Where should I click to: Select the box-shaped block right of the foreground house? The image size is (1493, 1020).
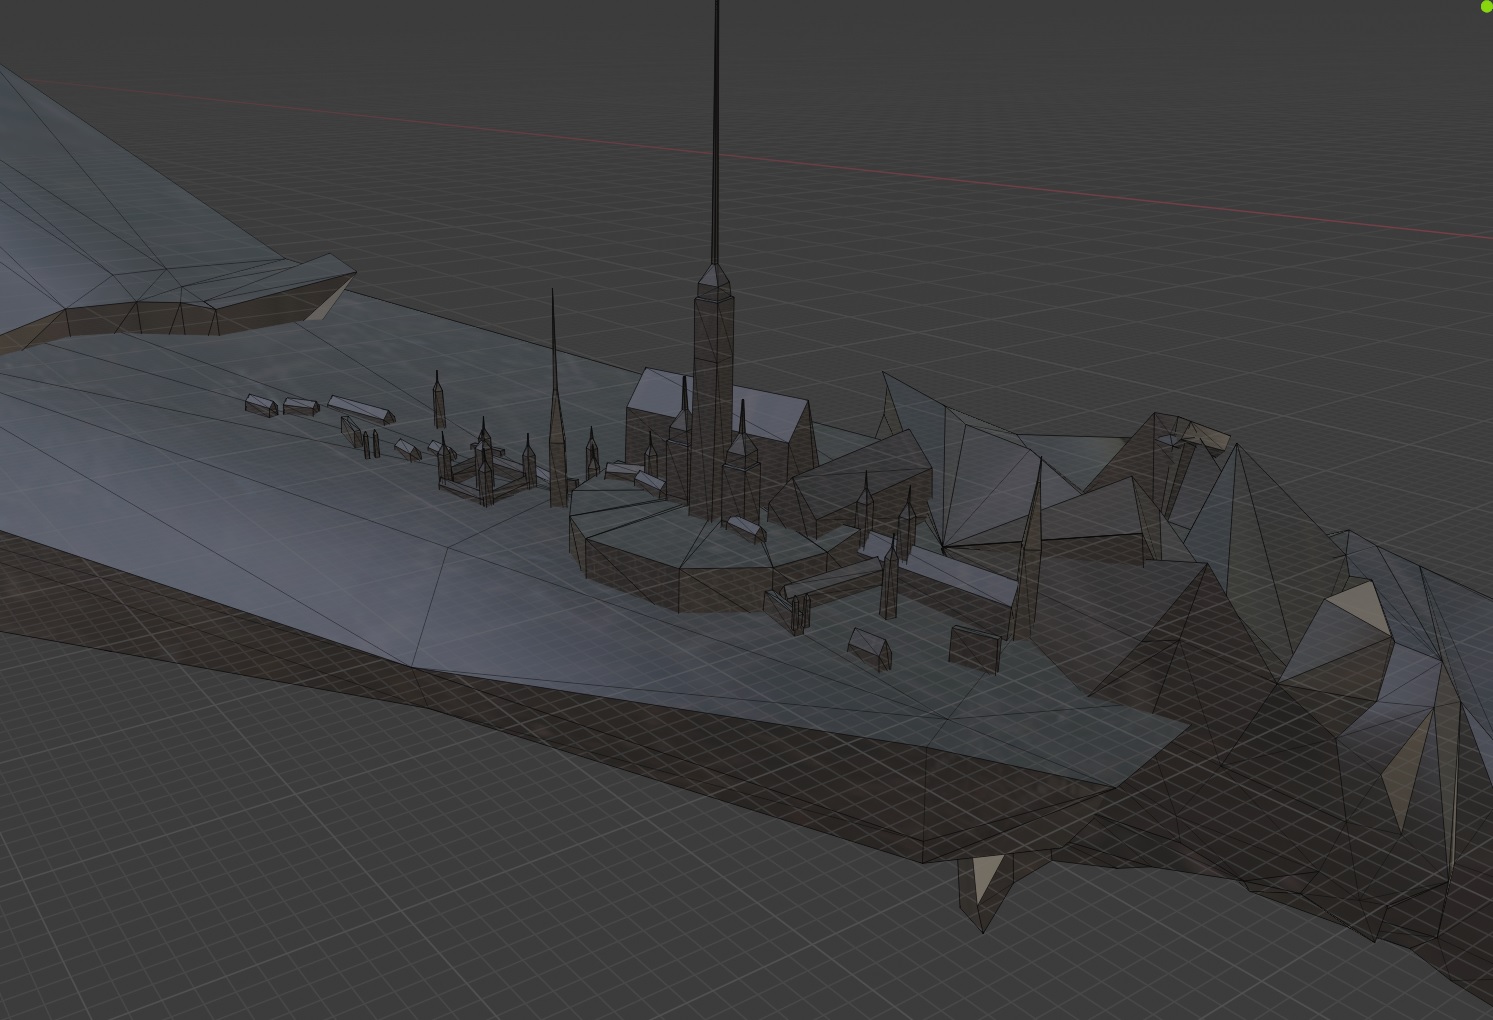click(973, 647)
